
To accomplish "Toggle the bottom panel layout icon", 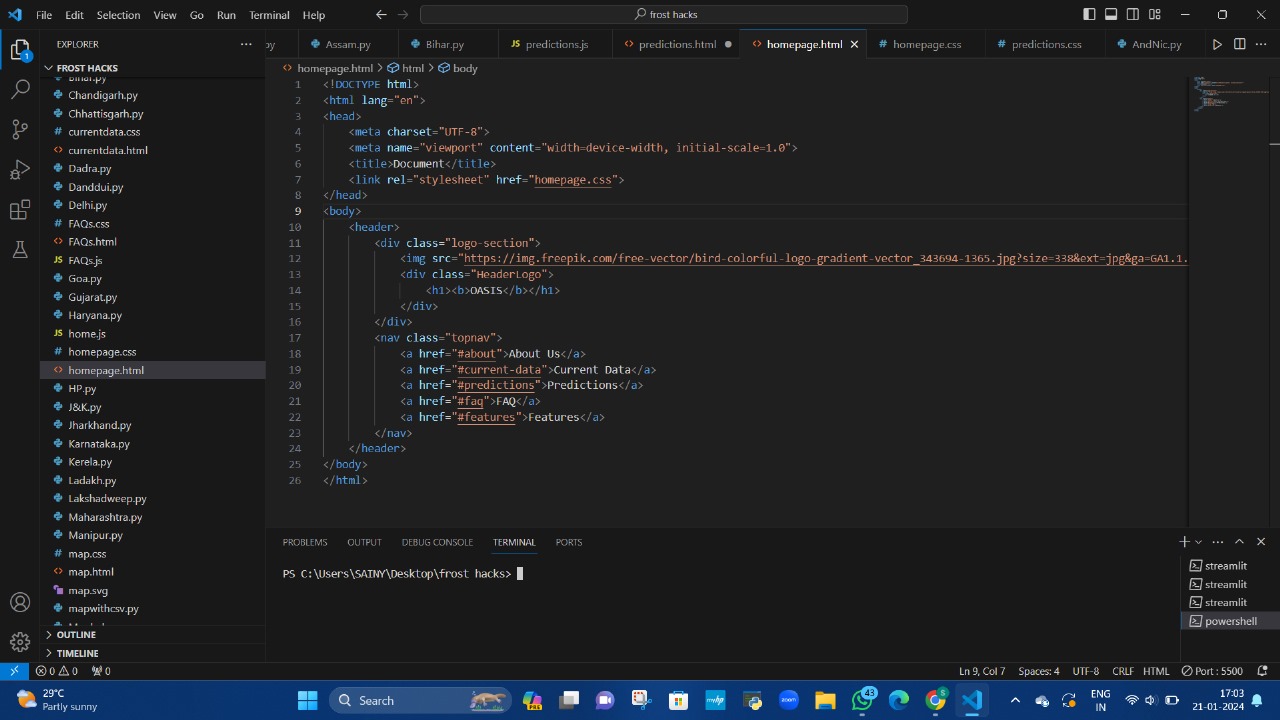I will coord(1111,14).
